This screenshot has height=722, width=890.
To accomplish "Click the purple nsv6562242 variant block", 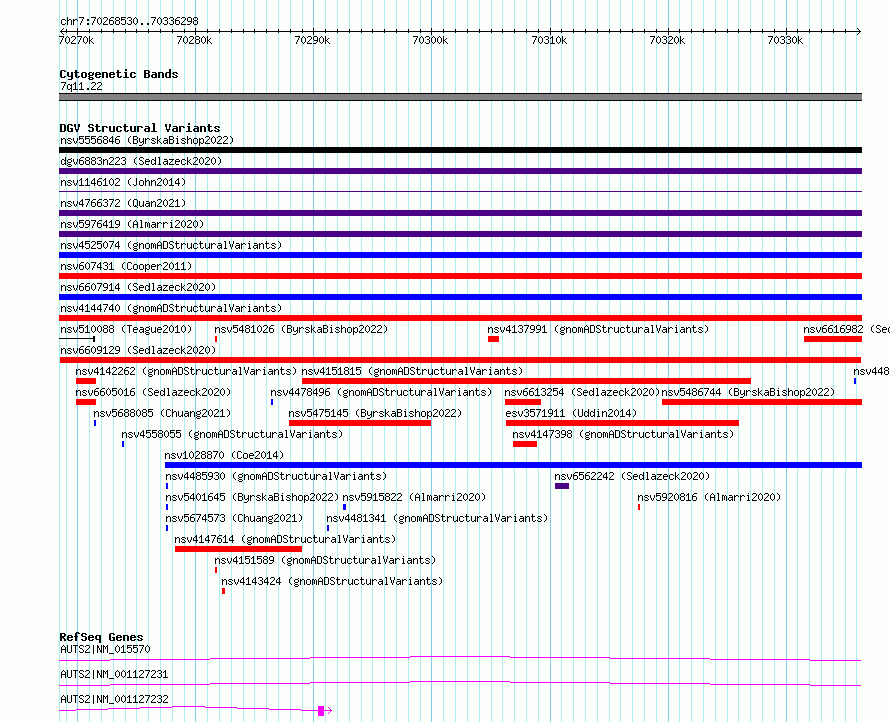I will [x=561, y=486].
